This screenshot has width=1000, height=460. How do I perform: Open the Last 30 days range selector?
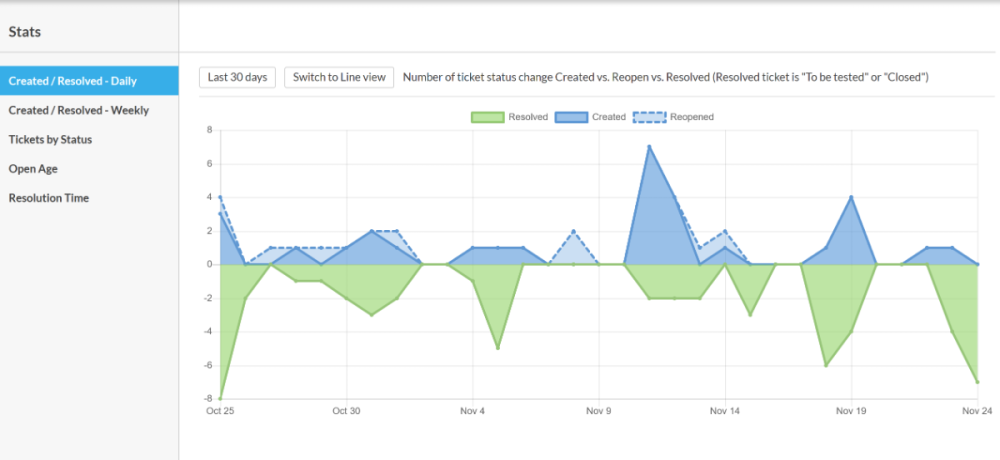(x=237, y=78)
